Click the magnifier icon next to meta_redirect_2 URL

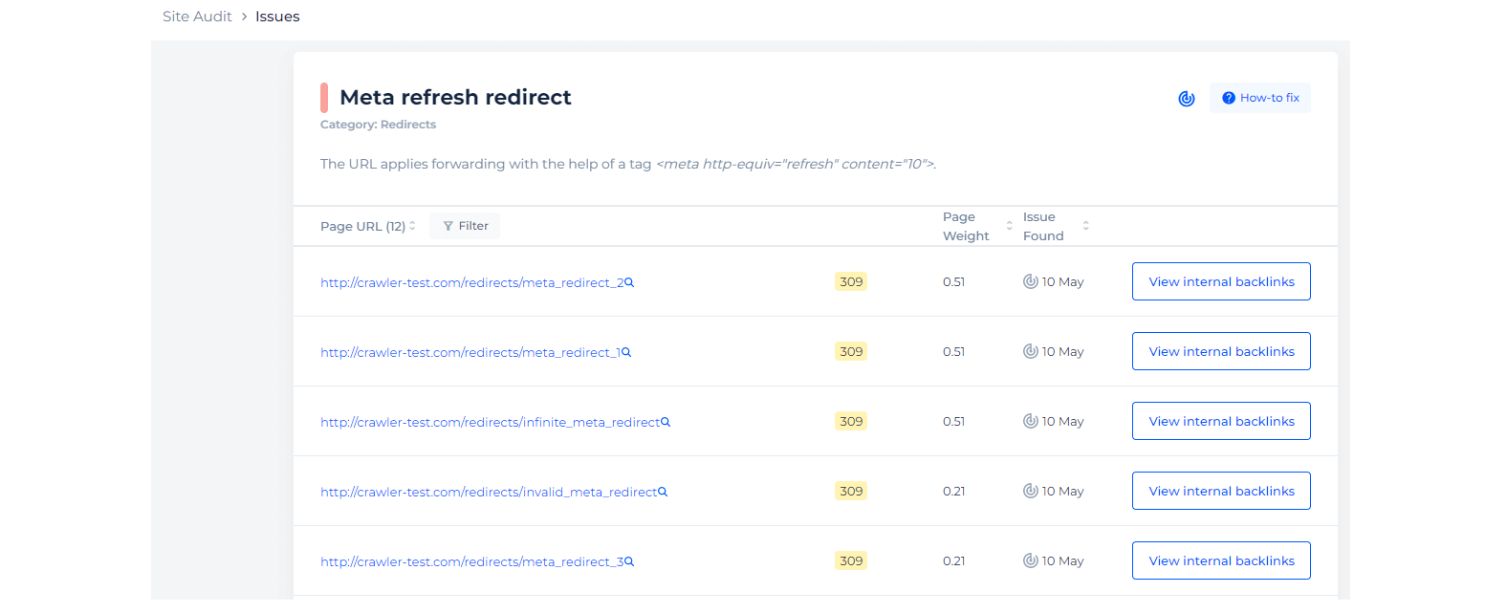(x=627, y=281)
